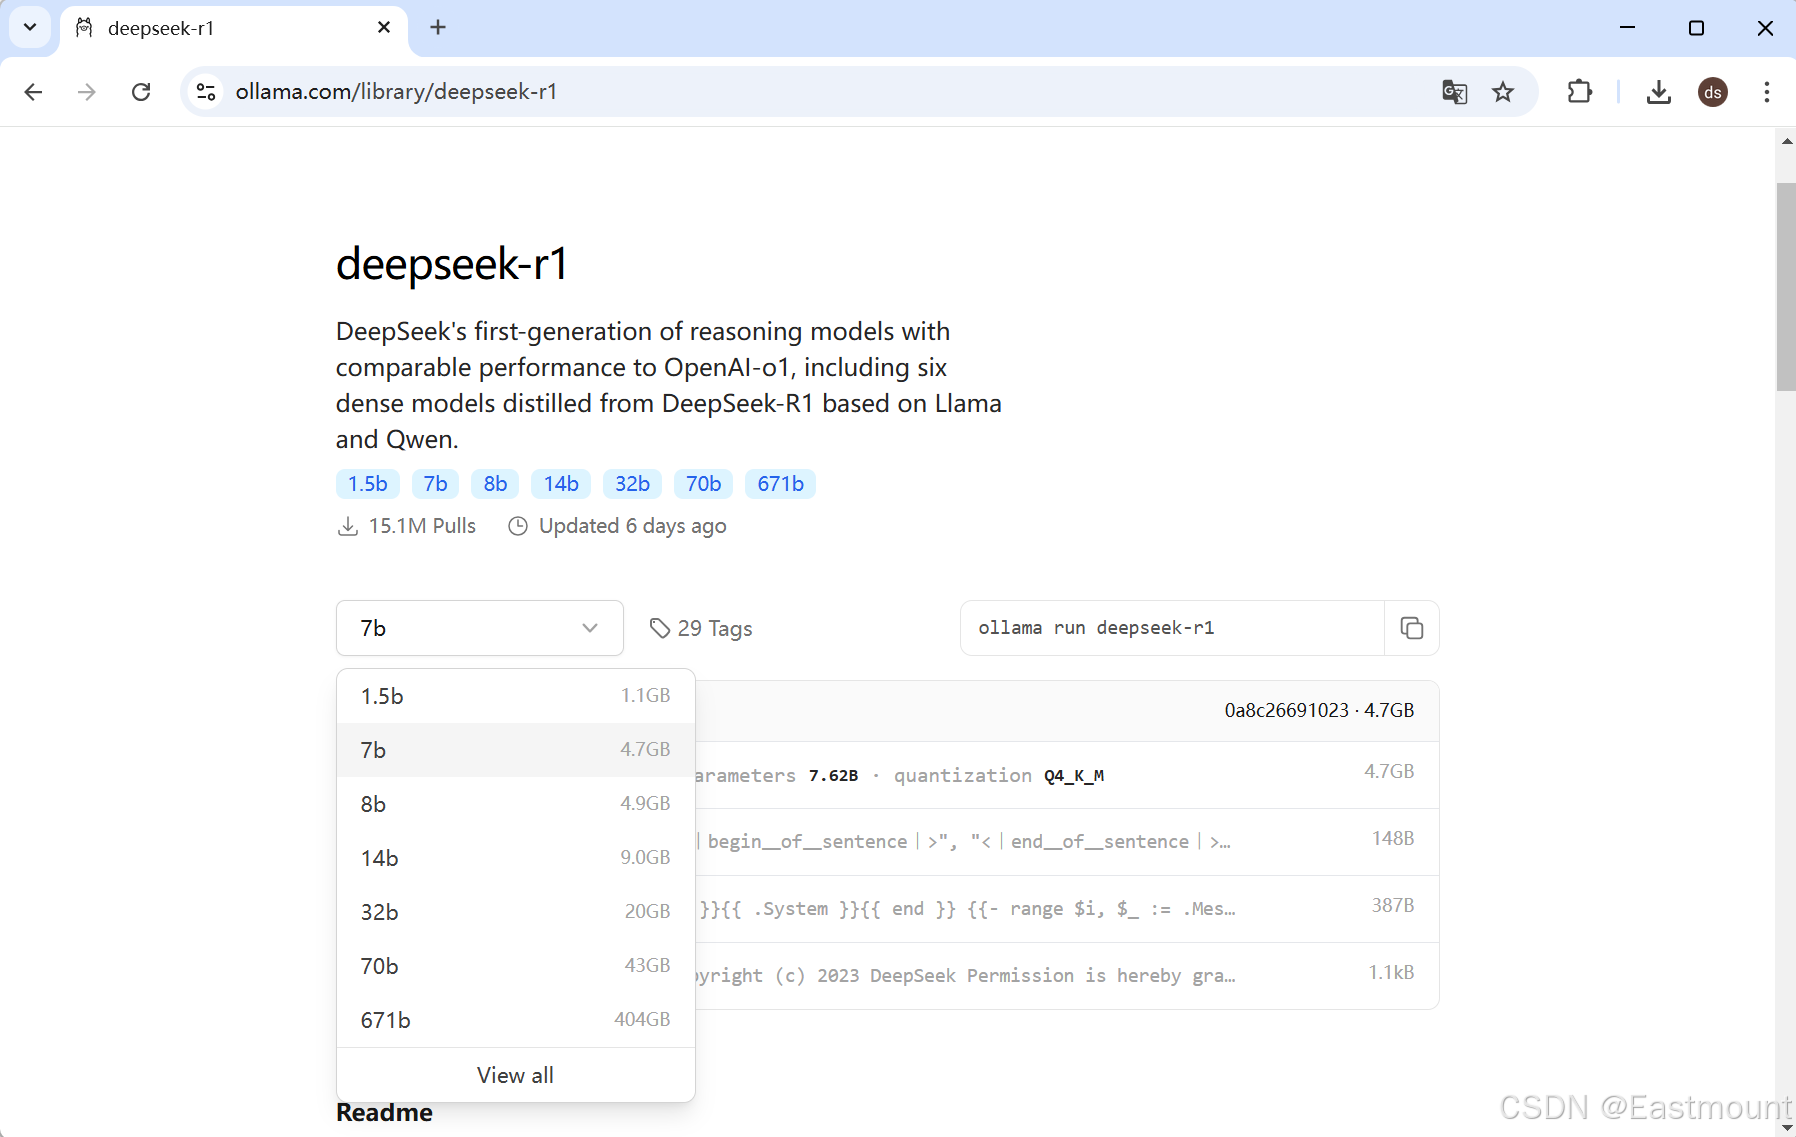The height and width of the screenshot is (1137, 1796).
Task: Click the 671b tag chip
Action: coord(780,484)
